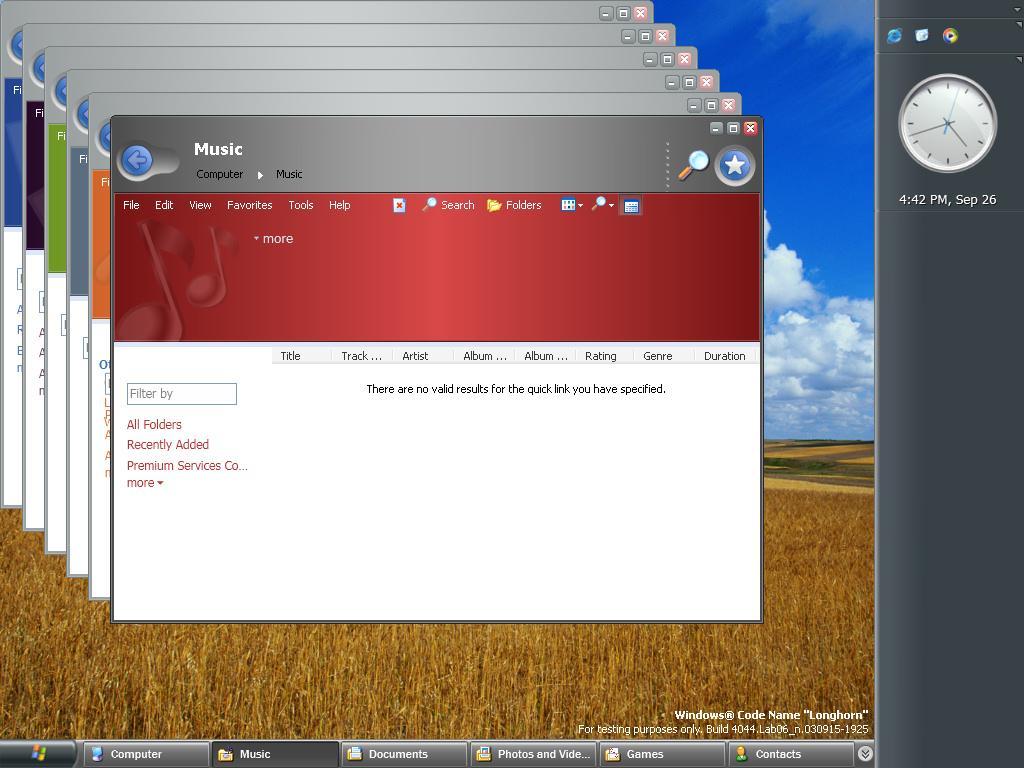
Task: Toggle the preview pane toolbar button
Action: 631,206
